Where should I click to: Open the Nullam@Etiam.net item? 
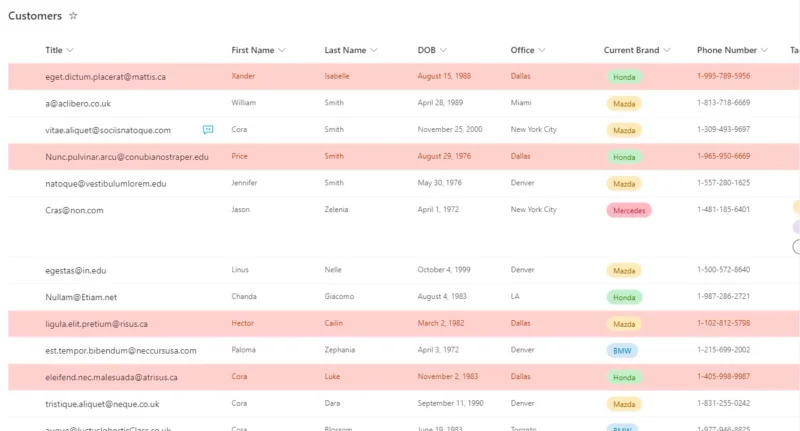(81, 297)
